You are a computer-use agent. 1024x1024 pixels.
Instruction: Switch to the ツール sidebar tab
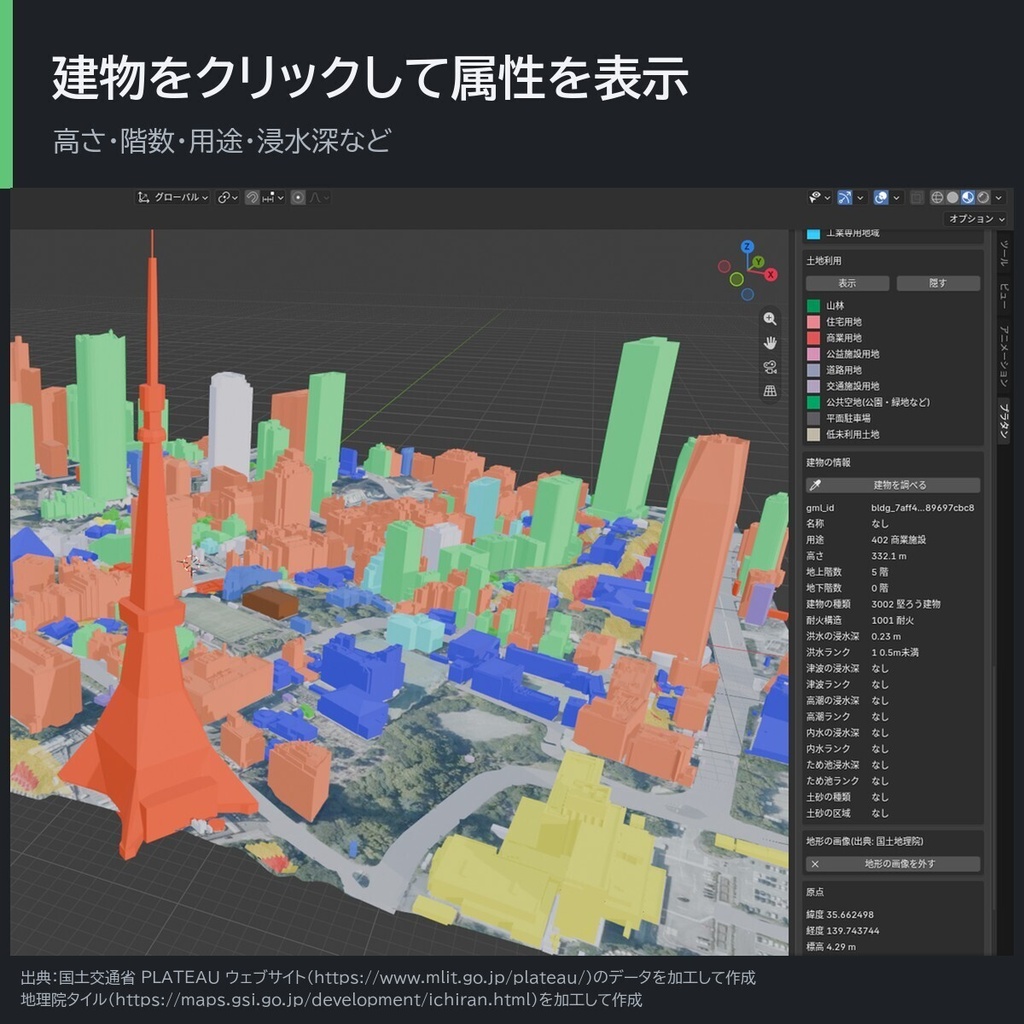click(1004, 253)
